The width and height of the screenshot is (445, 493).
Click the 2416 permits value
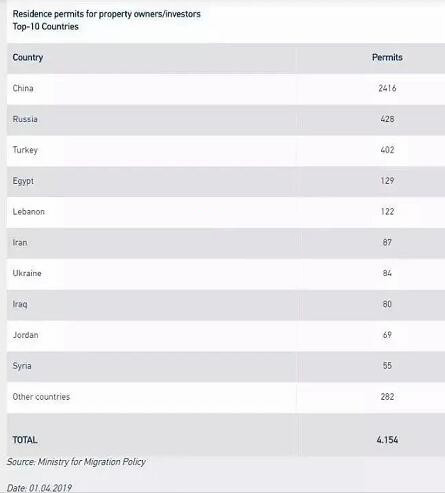point(387,88)
